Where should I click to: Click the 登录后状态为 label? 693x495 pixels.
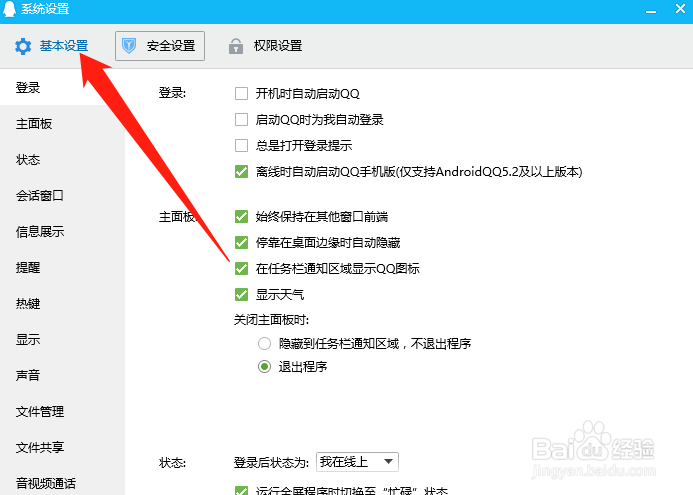pyautogui.click(x=271, y=463)
